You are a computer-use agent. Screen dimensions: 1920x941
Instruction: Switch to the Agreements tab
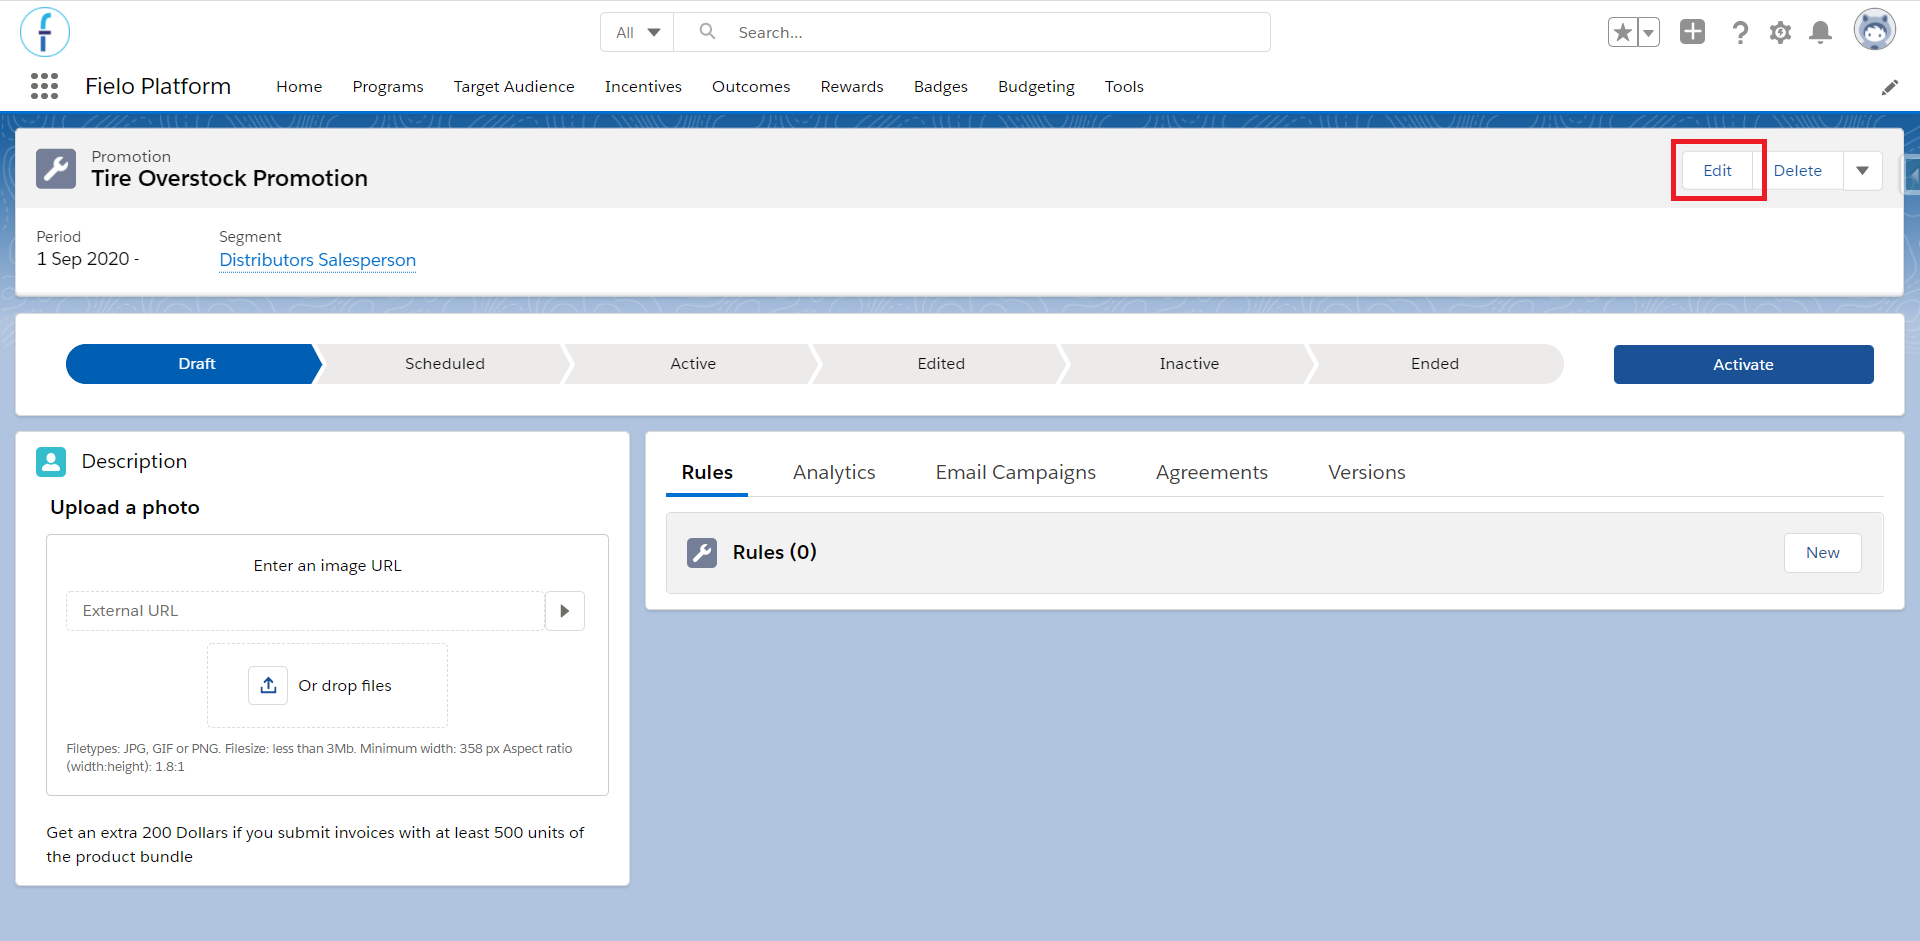pos(1211,472)
